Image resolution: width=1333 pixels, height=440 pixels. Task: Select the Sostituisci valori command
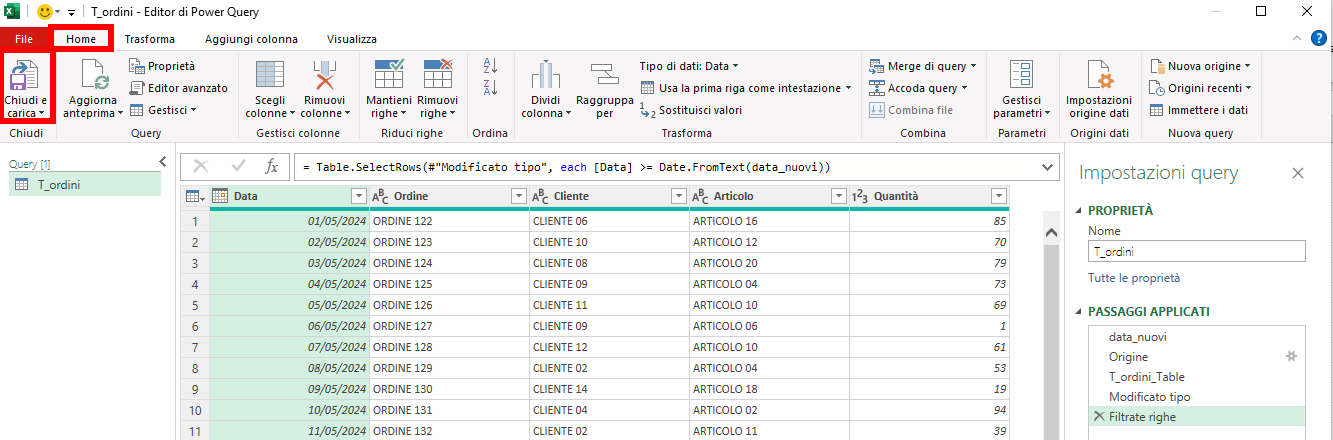click(x=691, y=110)
